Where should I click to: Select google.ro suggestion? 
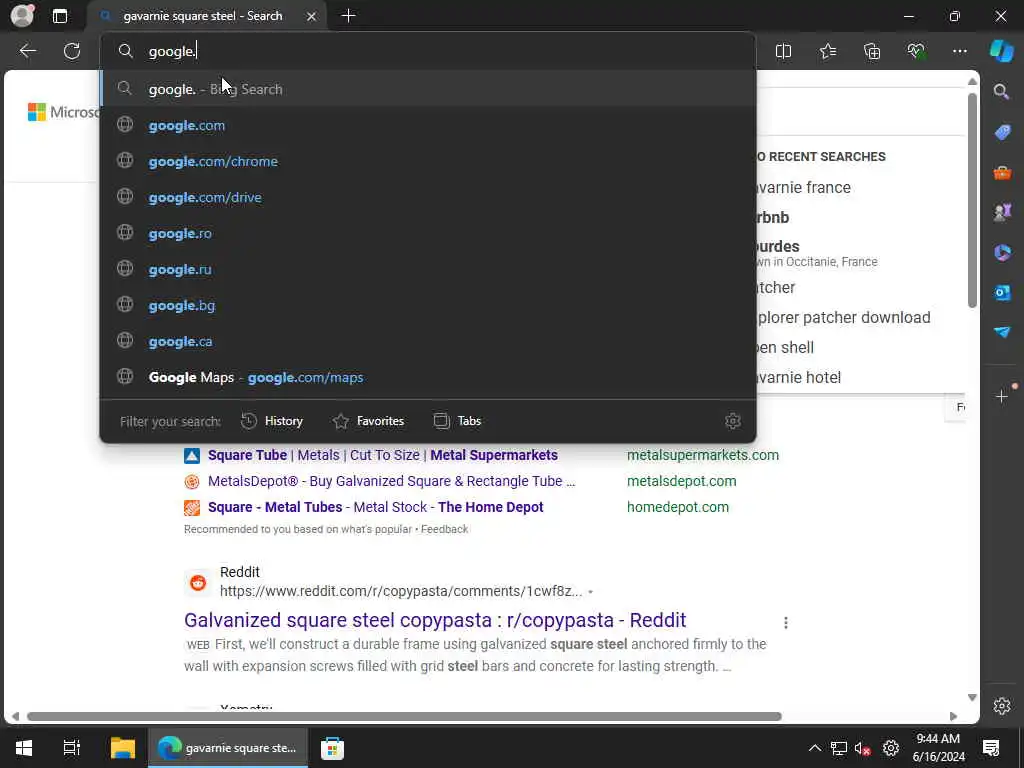tap(428, 233)
